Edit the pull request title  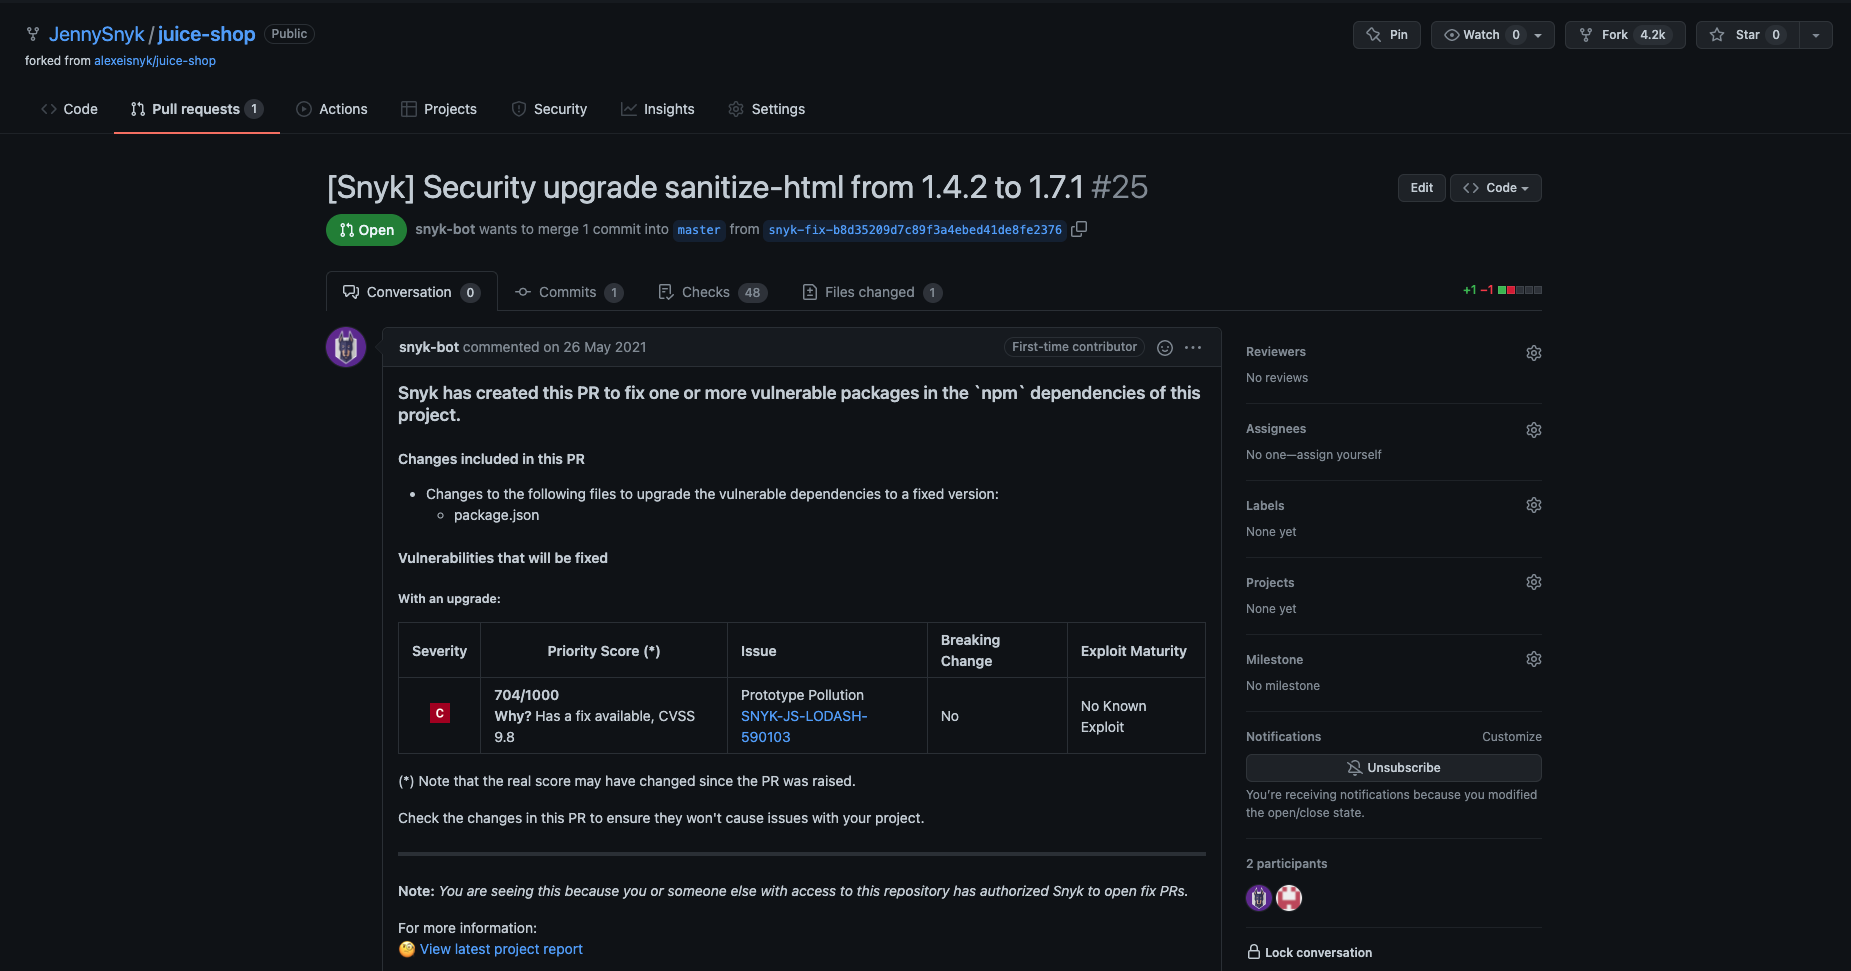(x=1421, y=188)
